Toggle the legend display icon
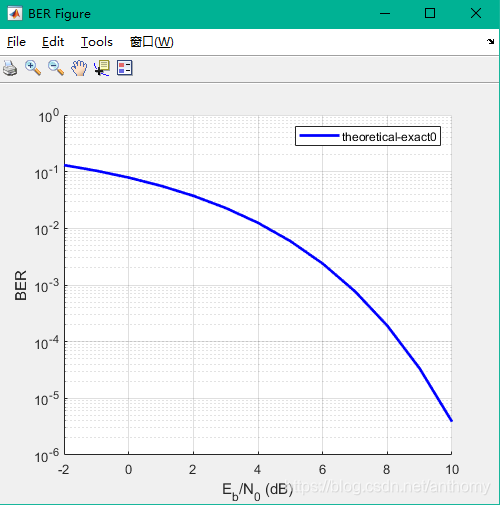 point(125,68)
